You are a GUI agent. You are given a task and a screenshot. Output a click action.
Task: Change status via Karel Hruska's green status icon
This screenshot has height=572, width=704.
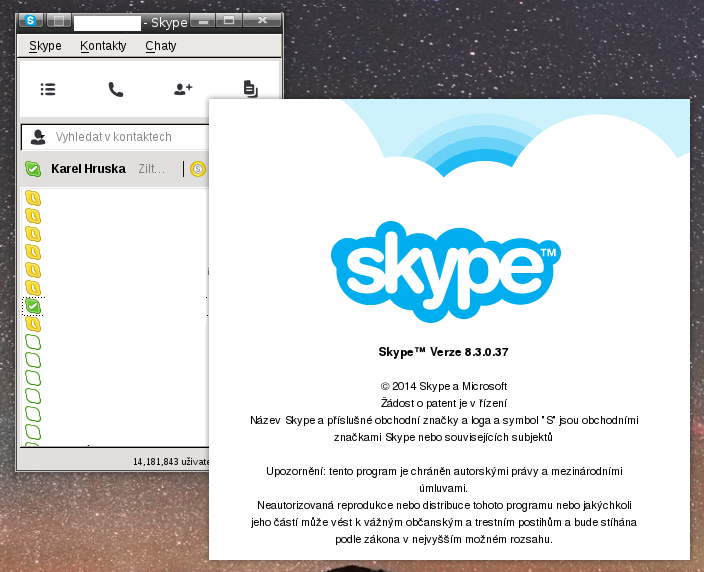(33, 169)
